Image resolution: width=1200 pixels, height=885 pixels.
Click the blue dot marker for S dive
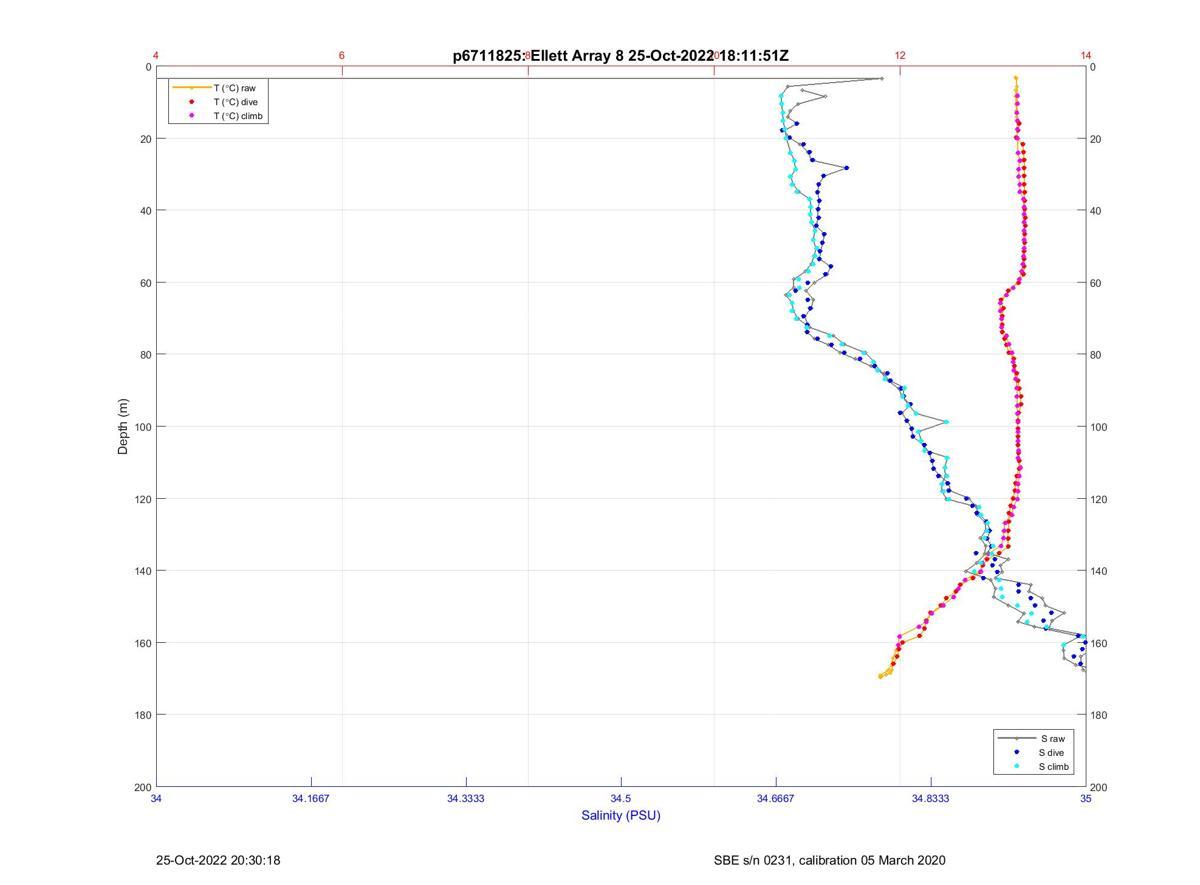coord(1016,752)
